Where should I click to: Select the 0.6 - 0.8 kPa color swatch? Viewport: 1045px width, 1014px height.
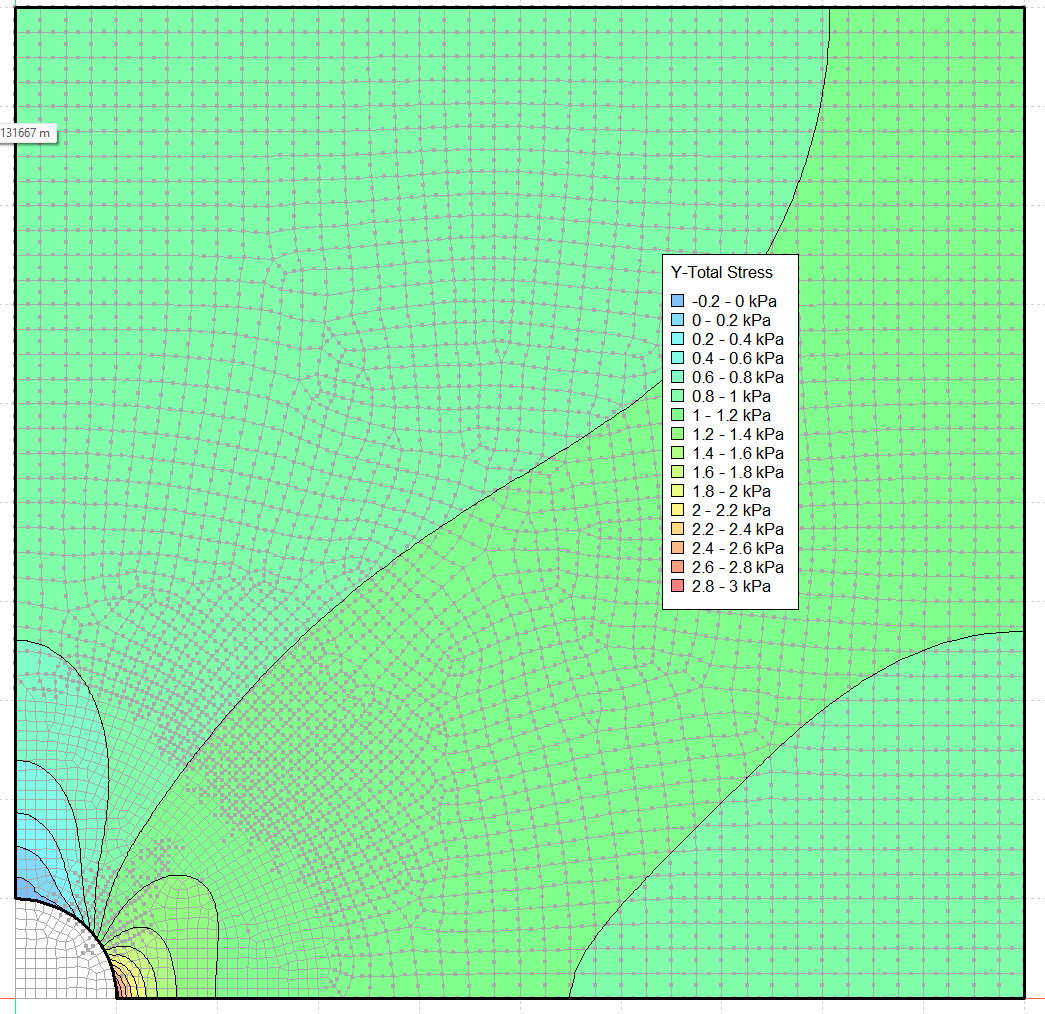677,377
